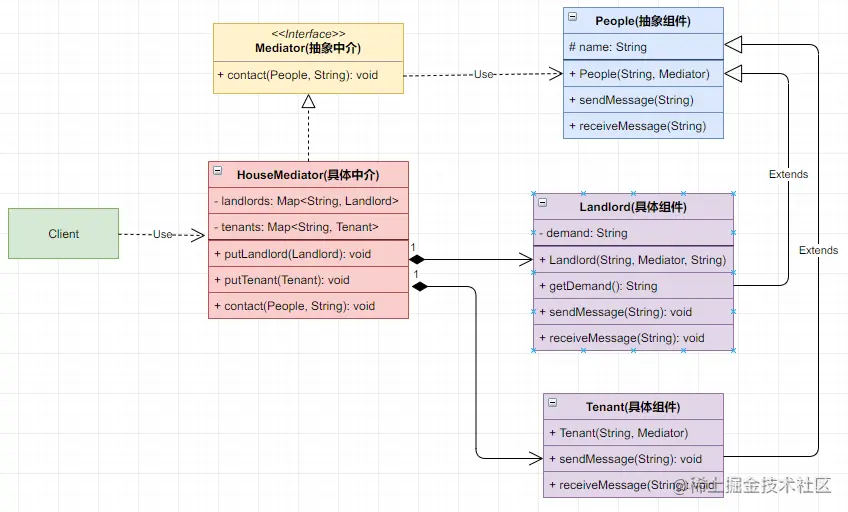Viewport: 848px width, 512px height.
Task: Click getDemand(): String method
Action: (633, 285)
